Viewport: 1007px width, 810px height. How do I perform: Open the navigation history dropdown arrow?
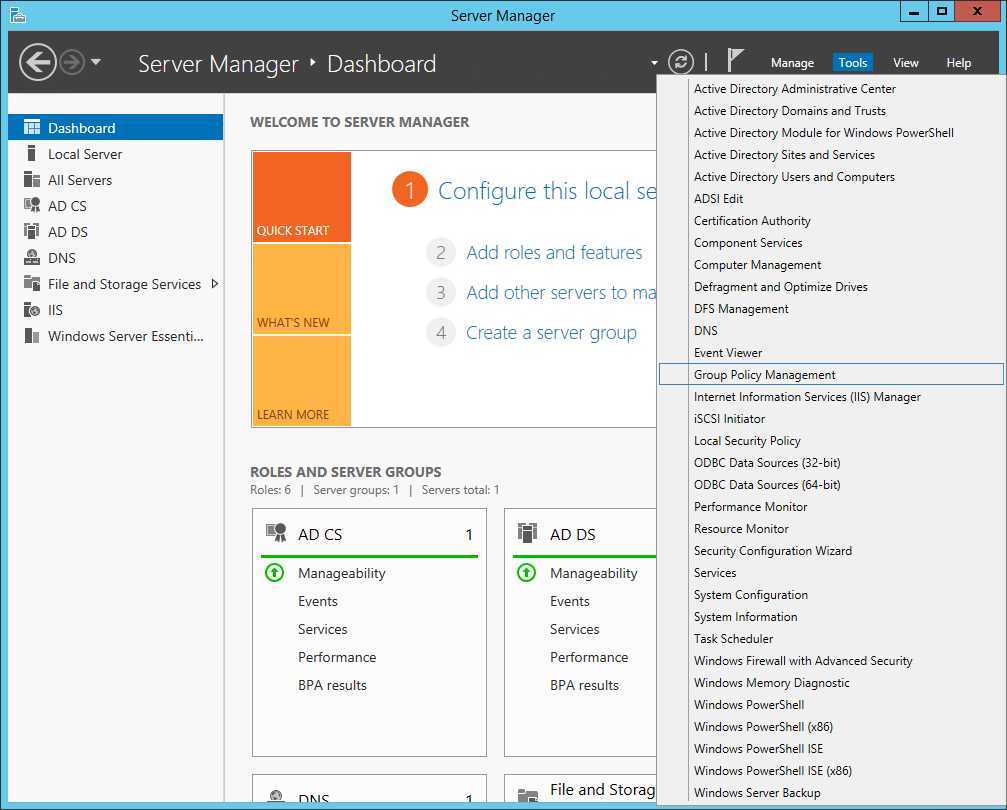pyautogui.click(x=96, y=62)
